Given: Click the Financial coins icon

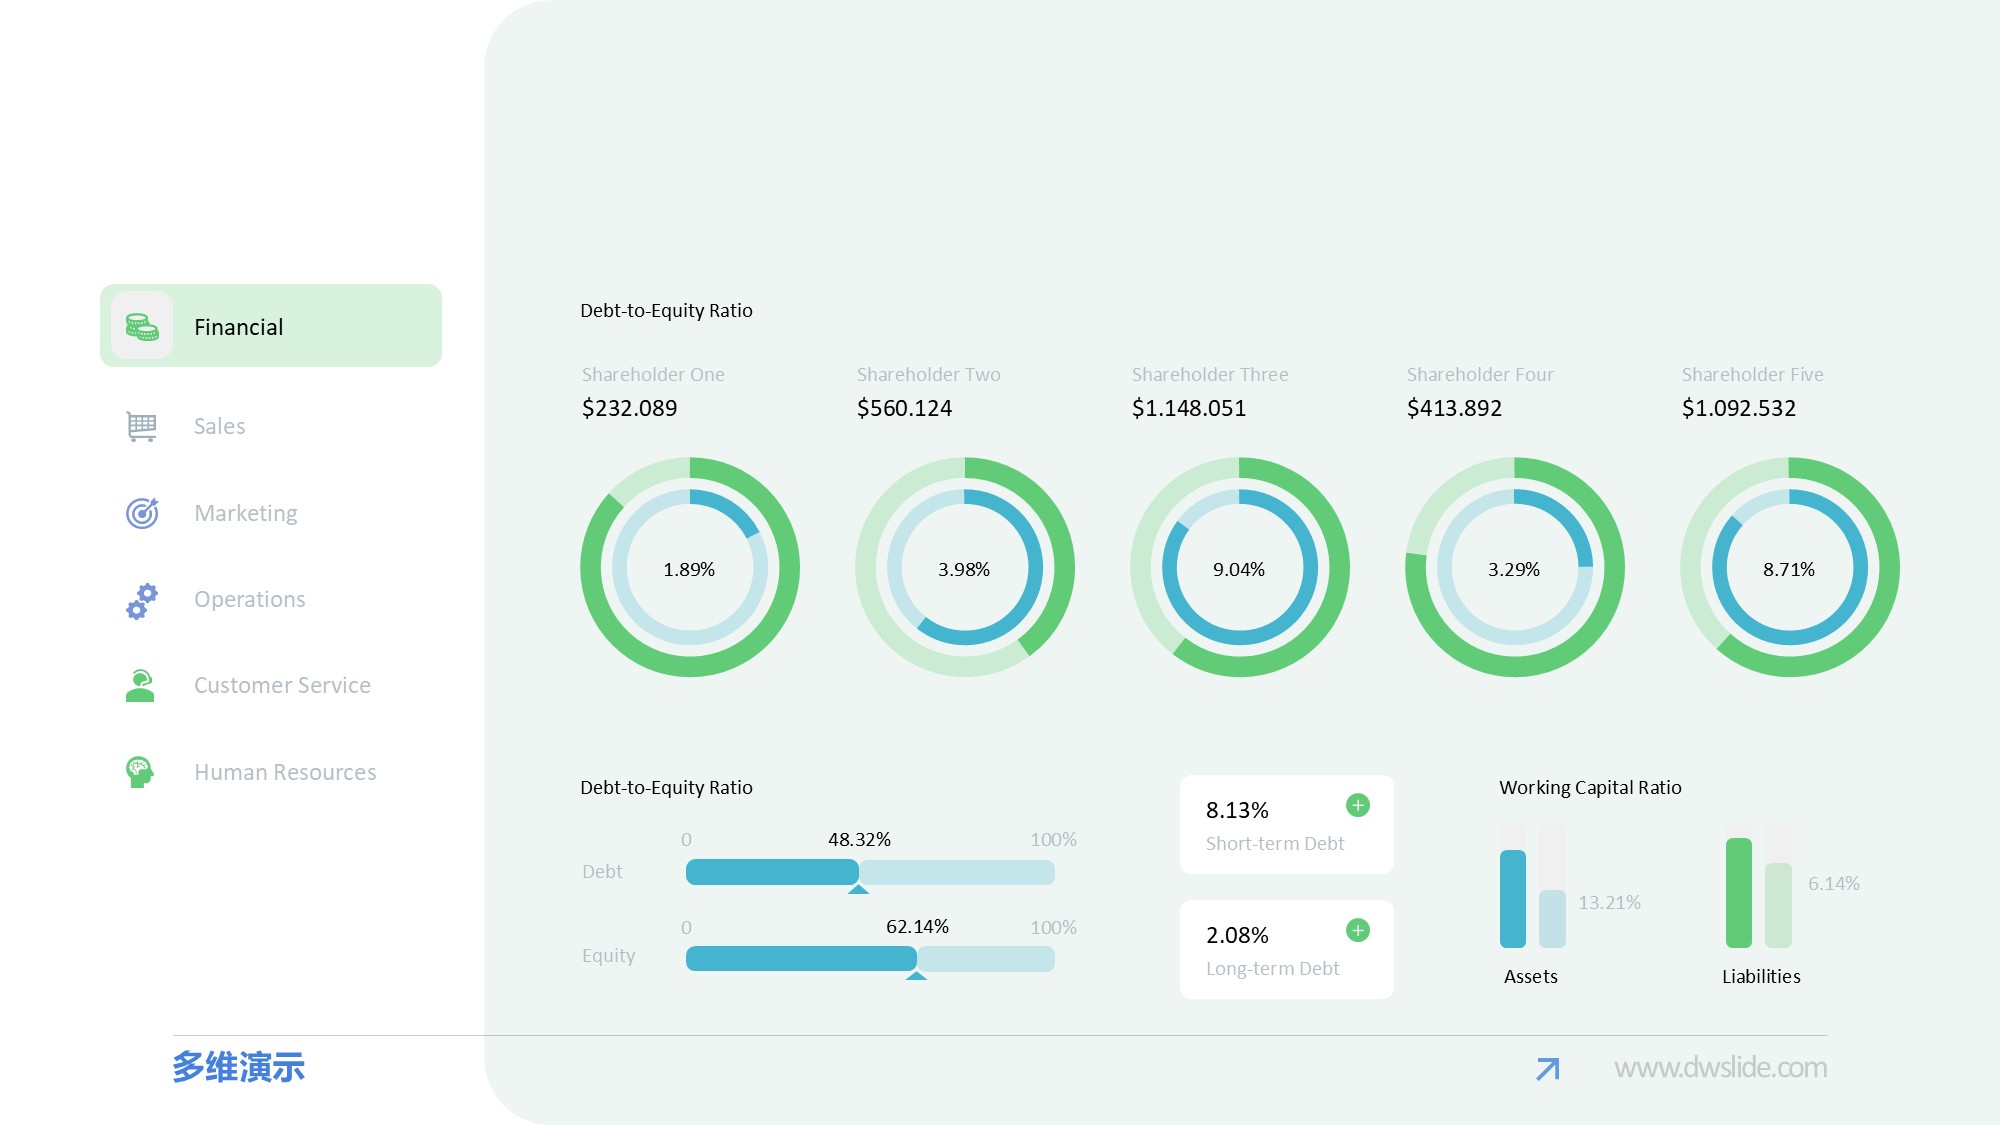Looking at the screenshot, I should click(x=142, y=326).
